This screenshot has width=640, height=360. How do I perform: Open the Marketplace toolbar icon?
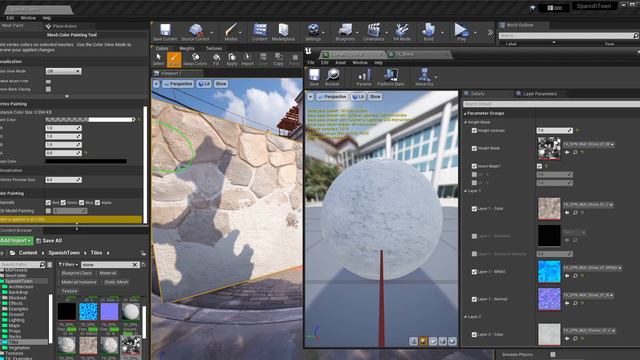tap(283, 32)
